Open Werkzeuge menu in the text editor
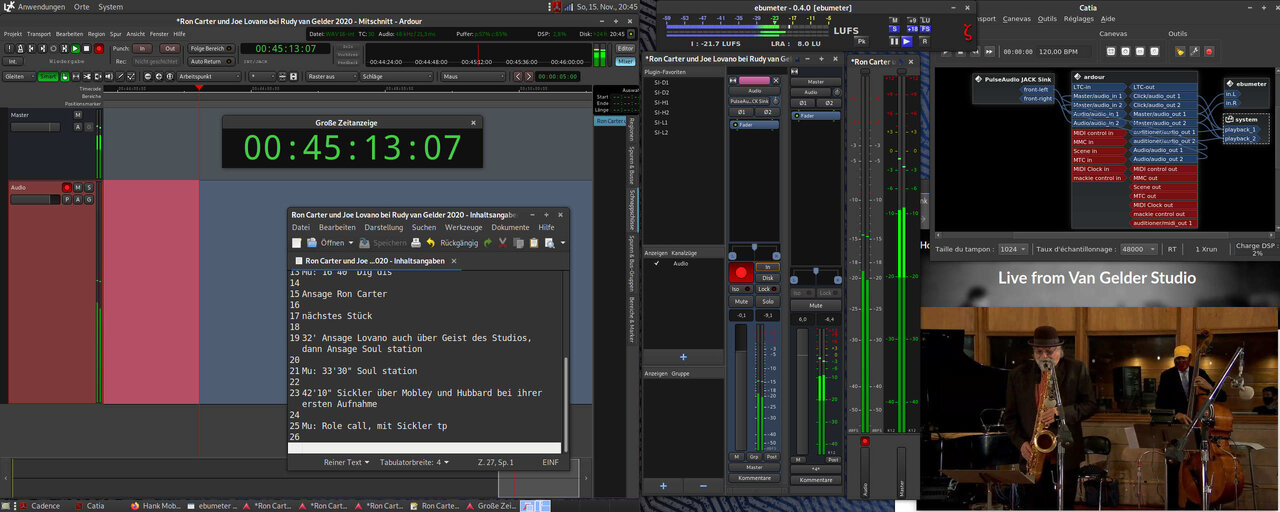 coord(463,227)
